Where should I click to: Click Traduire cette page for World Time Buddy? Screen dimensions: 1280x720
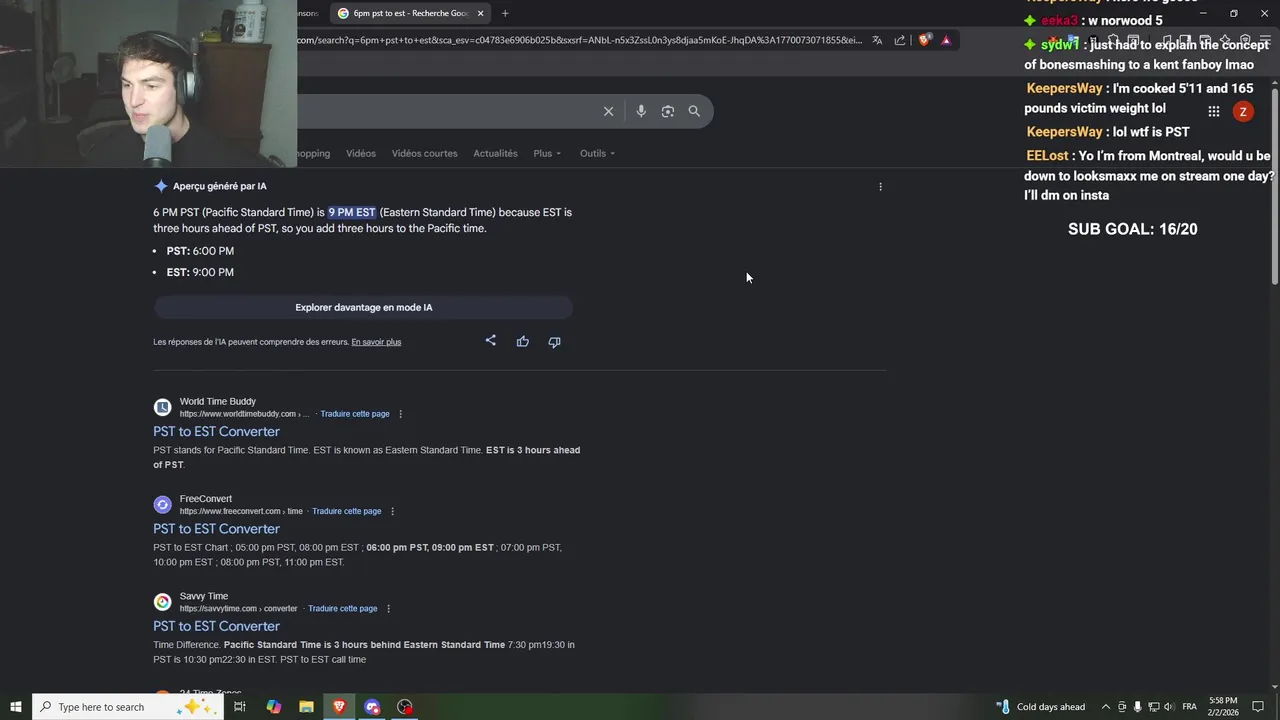coord(355,414)
